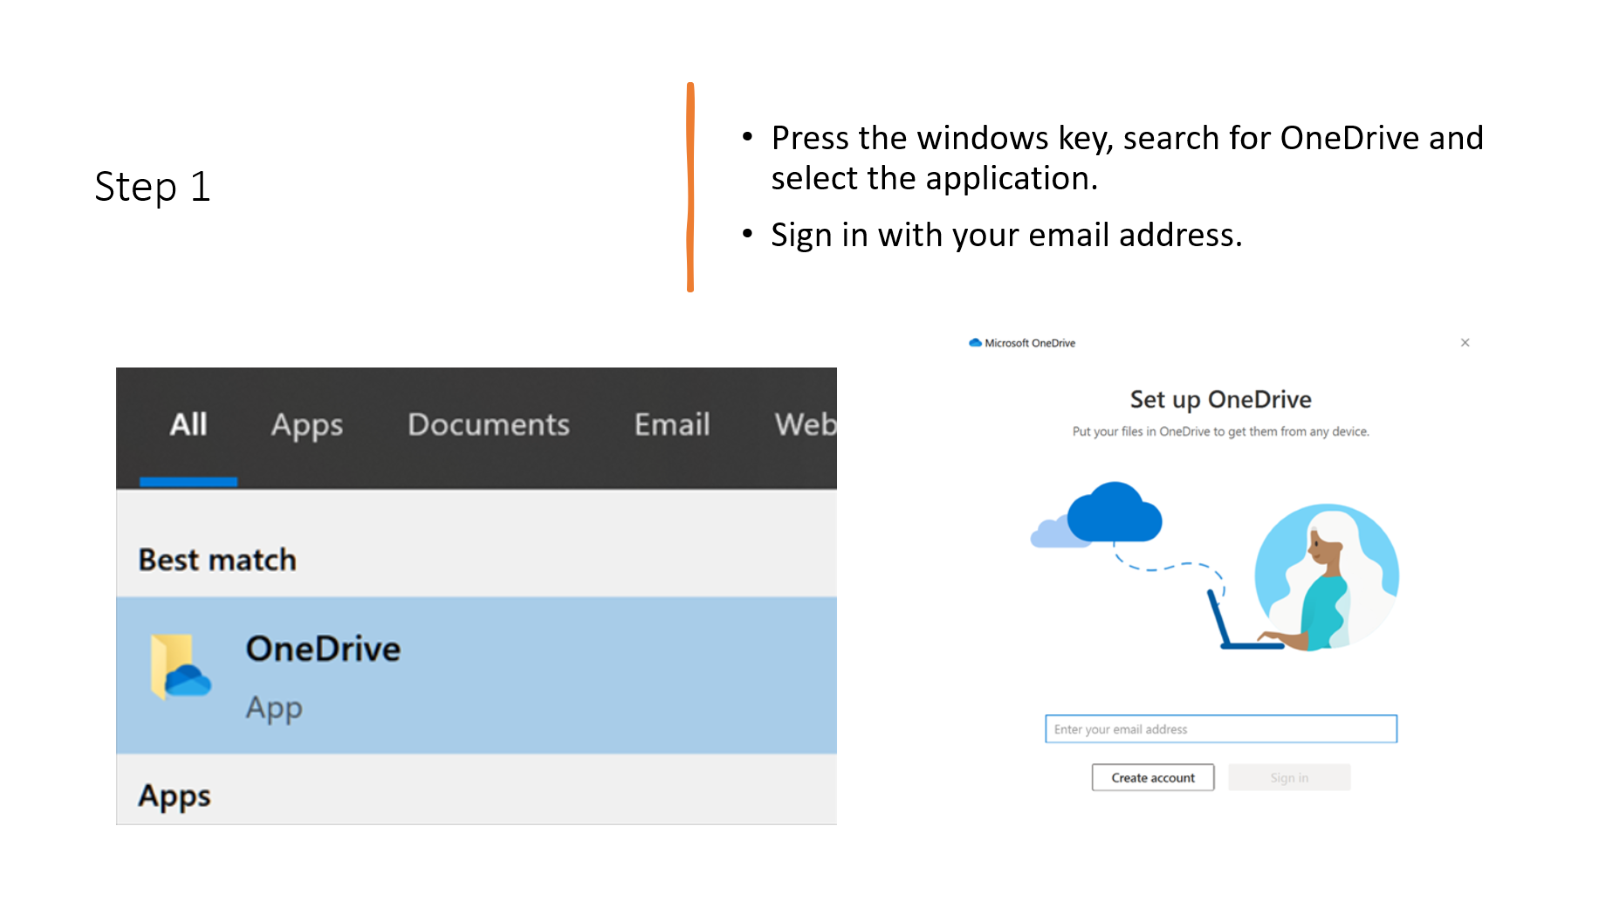The width and height of the screenshot is (1600, 903).
Task: Click the woman illustration in the circle
Action: pyautogui.click(x=1326, y=577)
